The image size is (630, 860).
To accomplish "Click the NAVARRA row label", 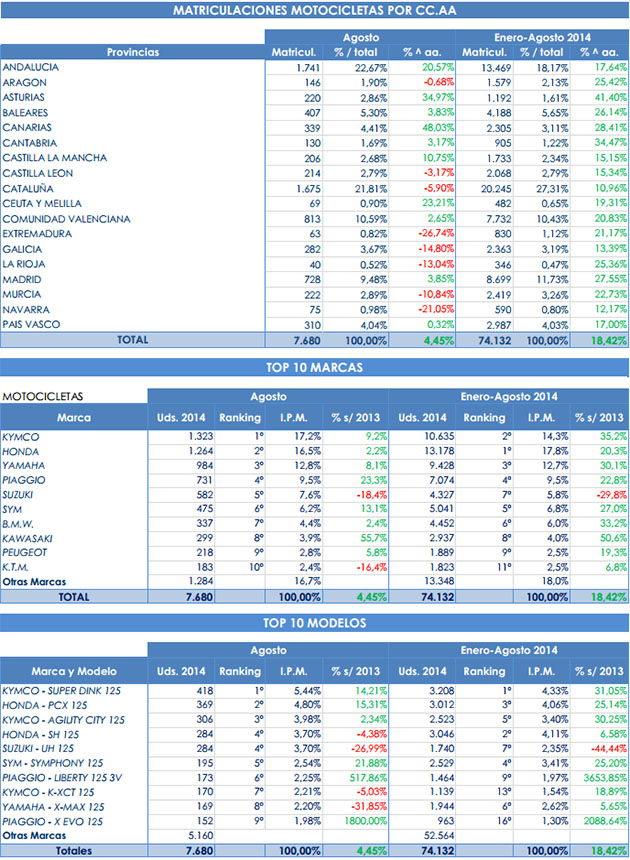I will (26, 309).
